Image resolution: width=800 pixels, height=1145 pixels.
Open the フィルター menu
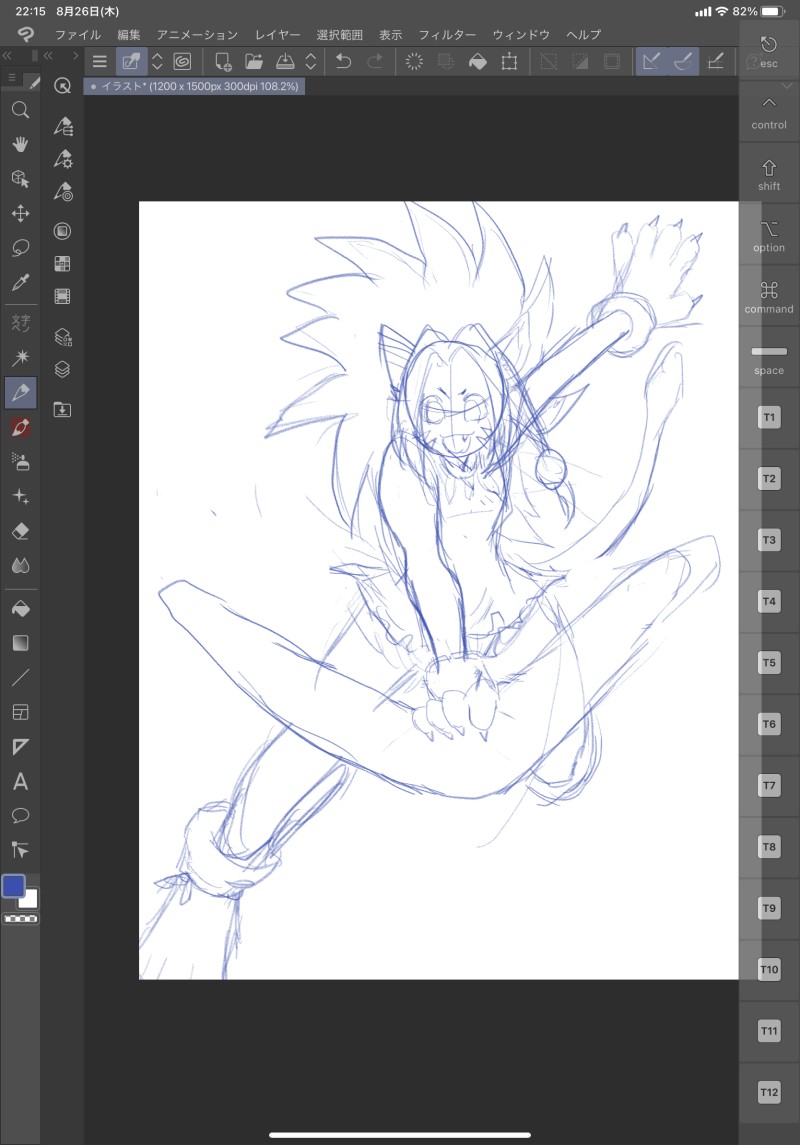pyautogui.click(x=447, y=34)
